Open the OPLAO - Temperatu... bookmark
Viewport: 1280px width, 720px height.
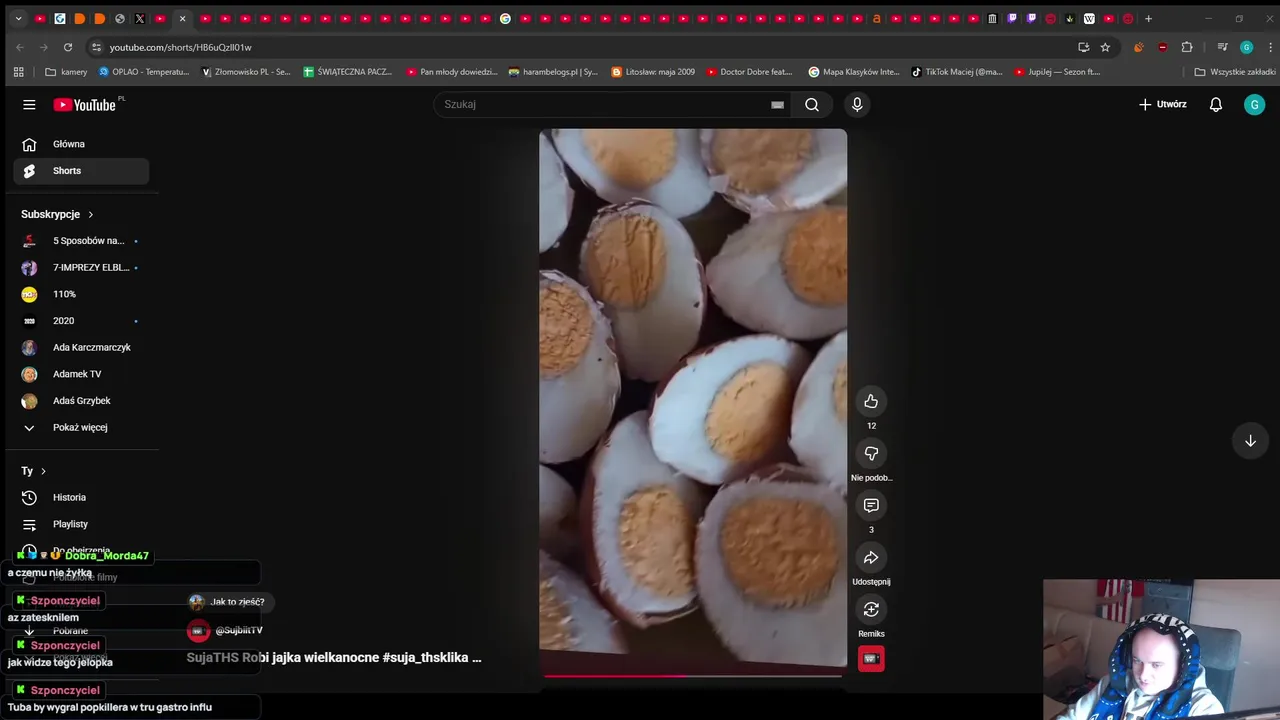click(x=143, y=72)
